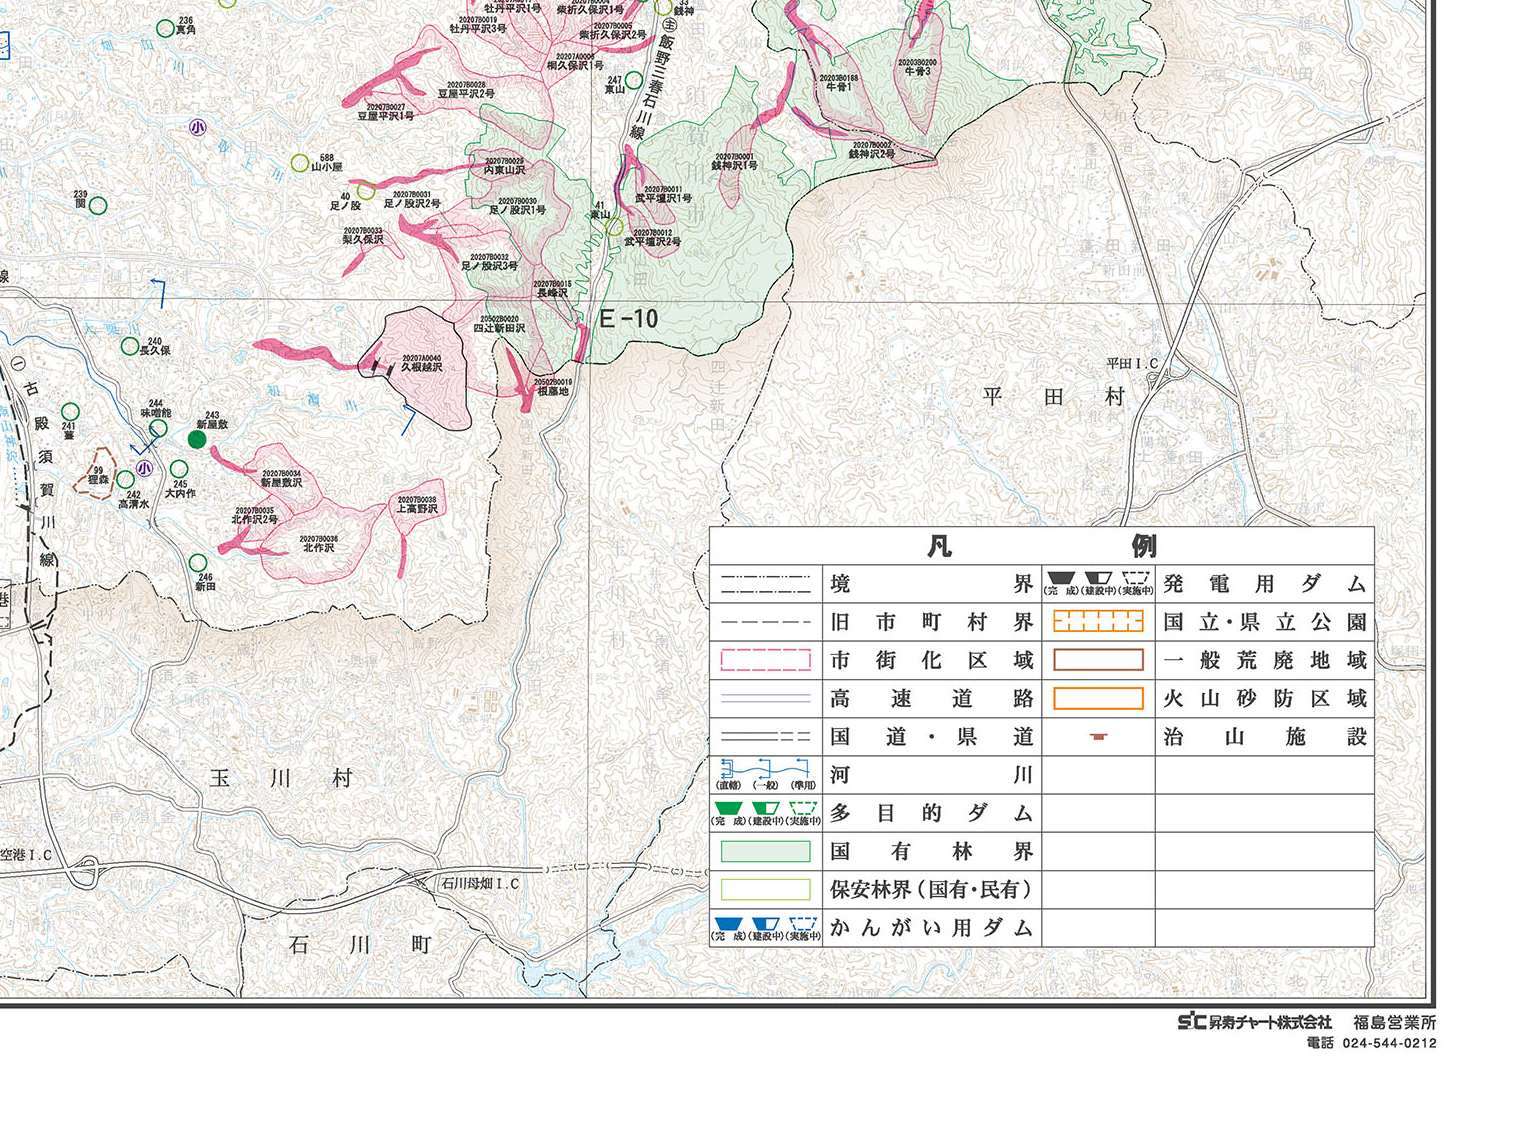Click the 久根越沢 outlined area label
The width and height of the screenshot is (1521, 1126).
421,367
